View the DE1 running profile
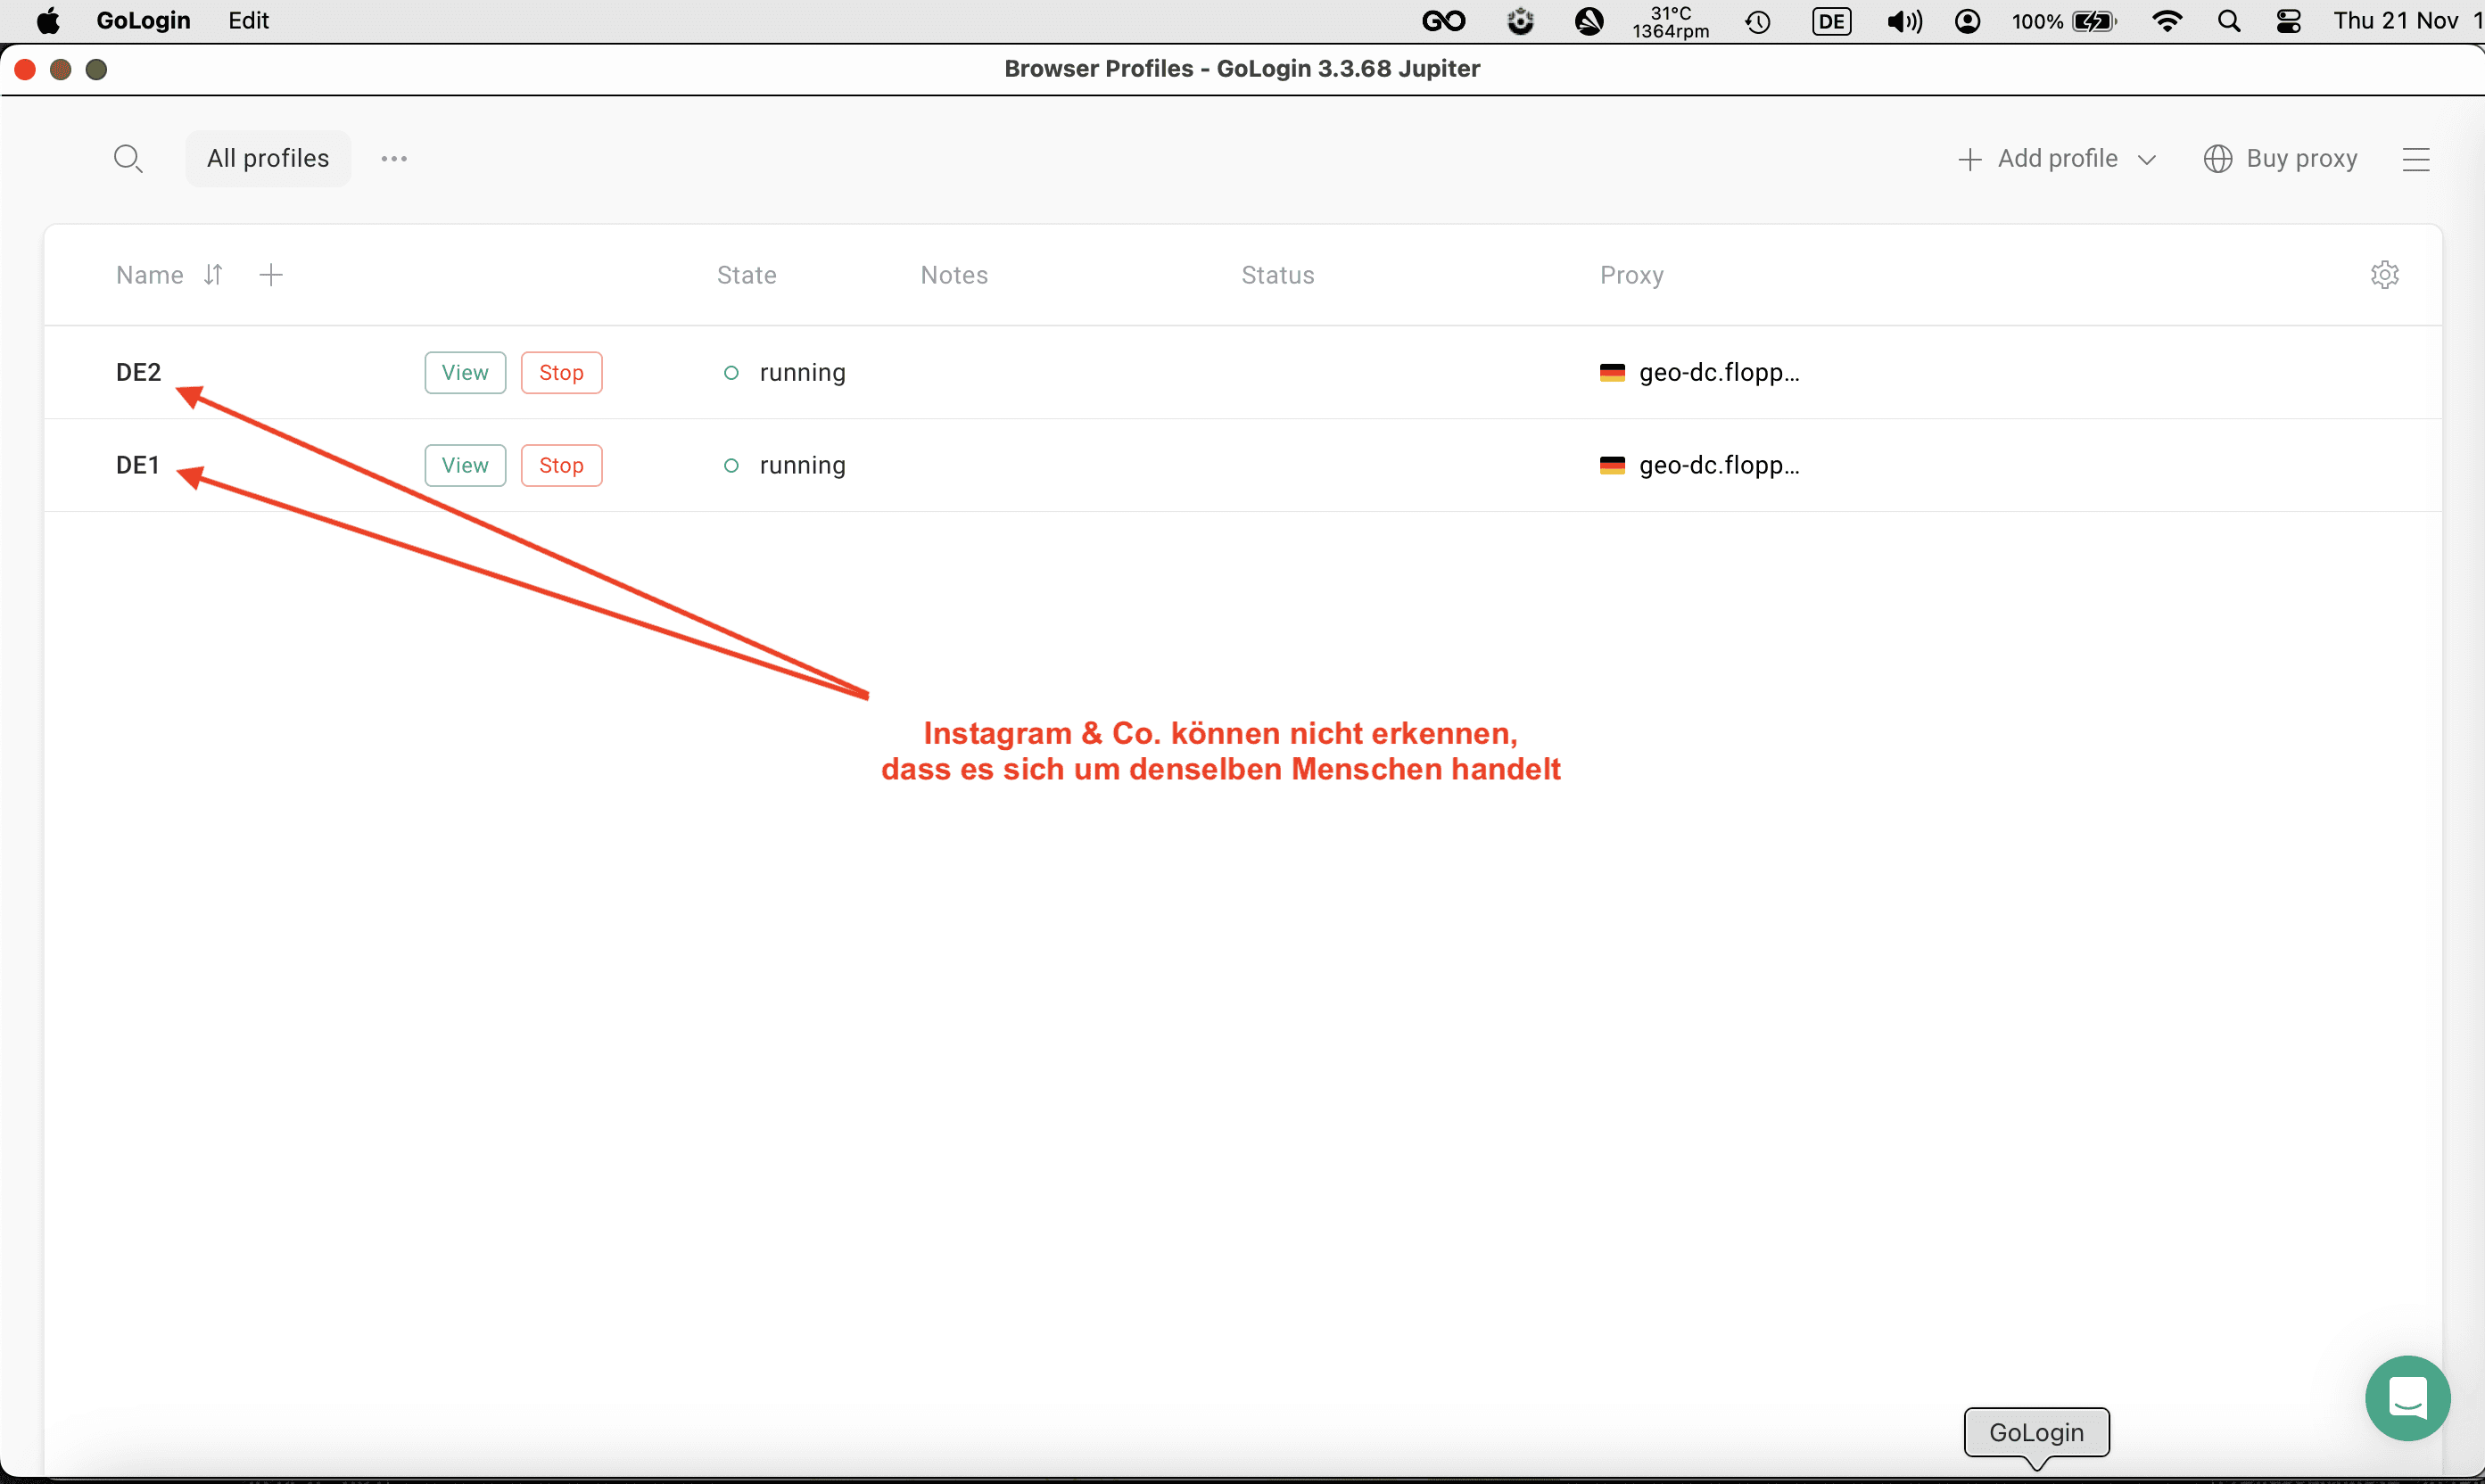 pyautogui.click(x=465, y=466)
